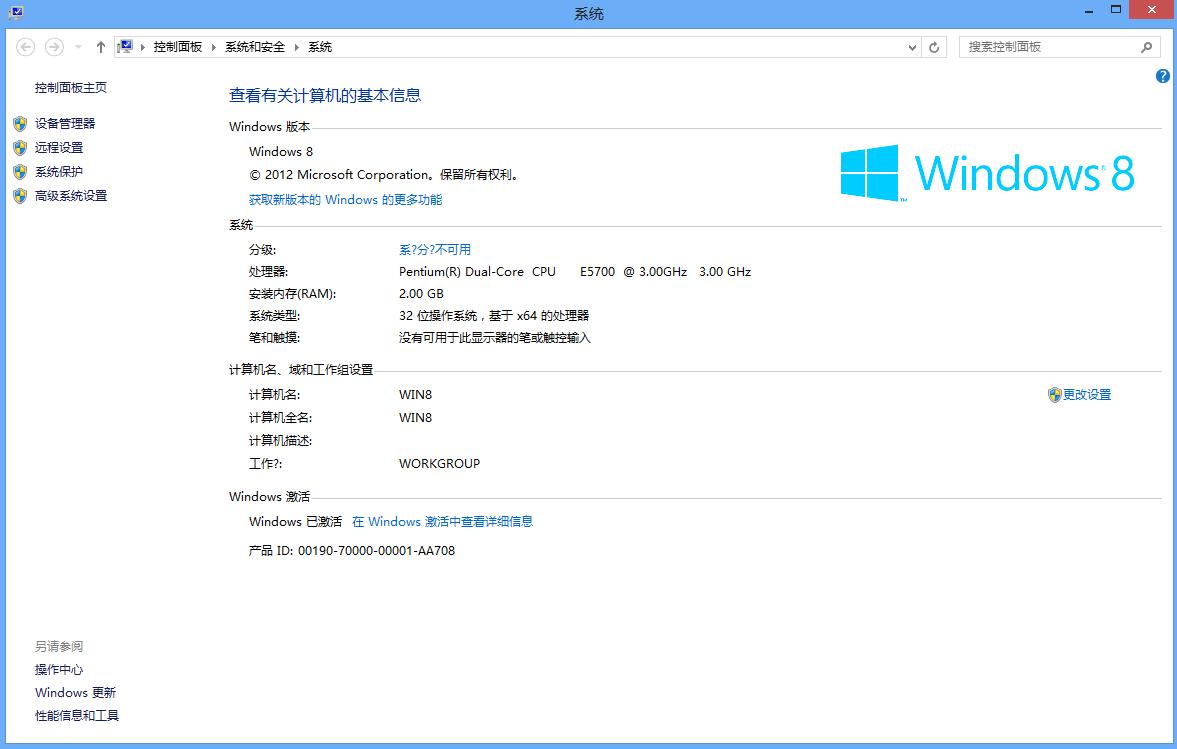Maximize the 系统 window
This screenshot has height=749, width=1177.
(x=1116, y=10)
